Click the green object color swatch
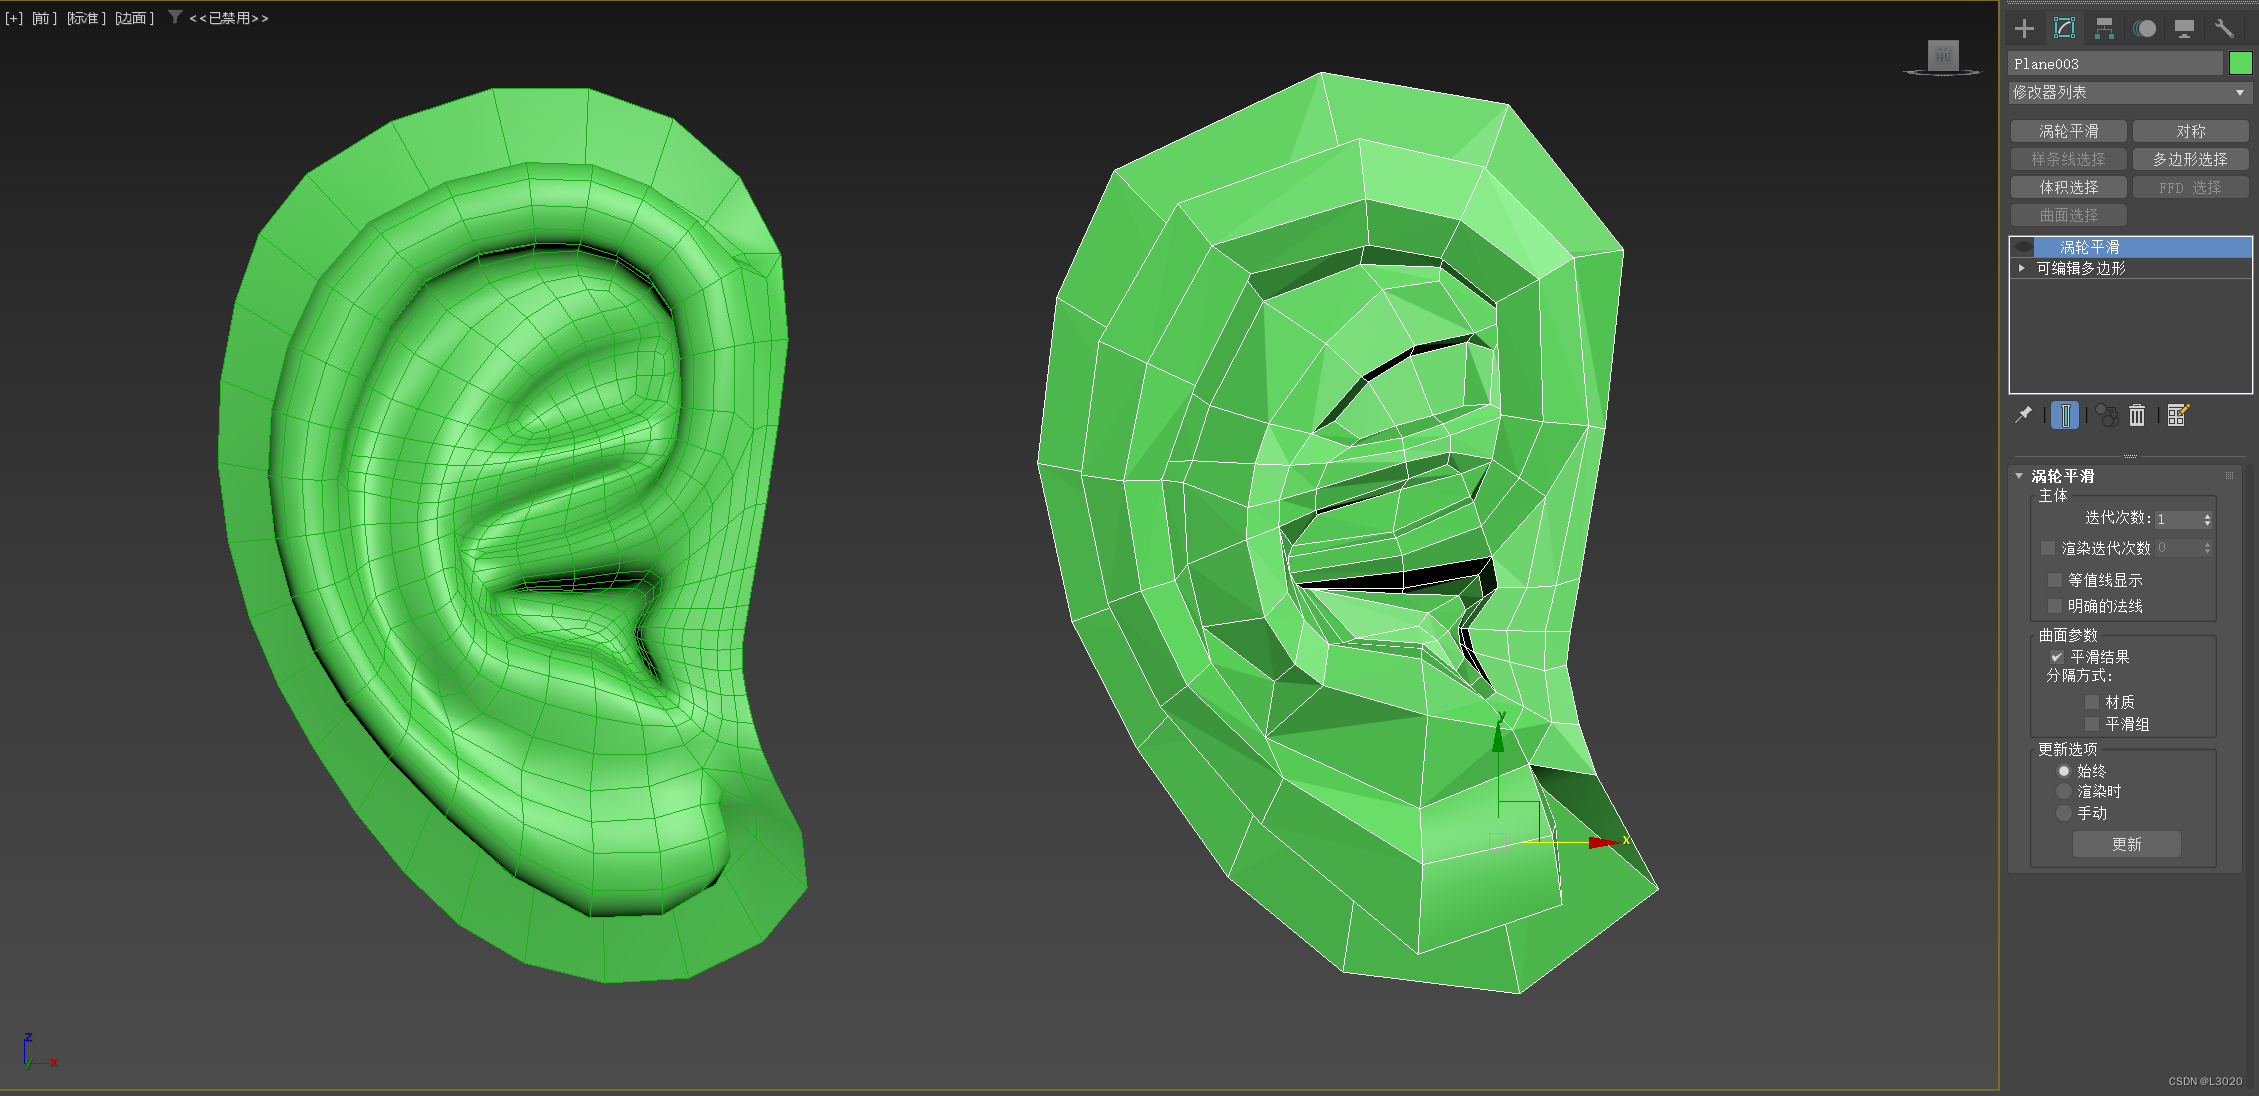The width and height of the screenshot is (2259, 1096). coord(2240,63)
